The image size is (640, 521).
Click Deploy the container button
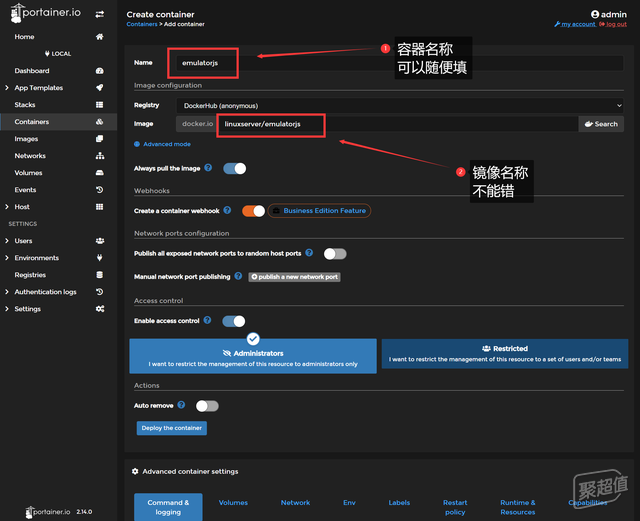tap(172, 428)
